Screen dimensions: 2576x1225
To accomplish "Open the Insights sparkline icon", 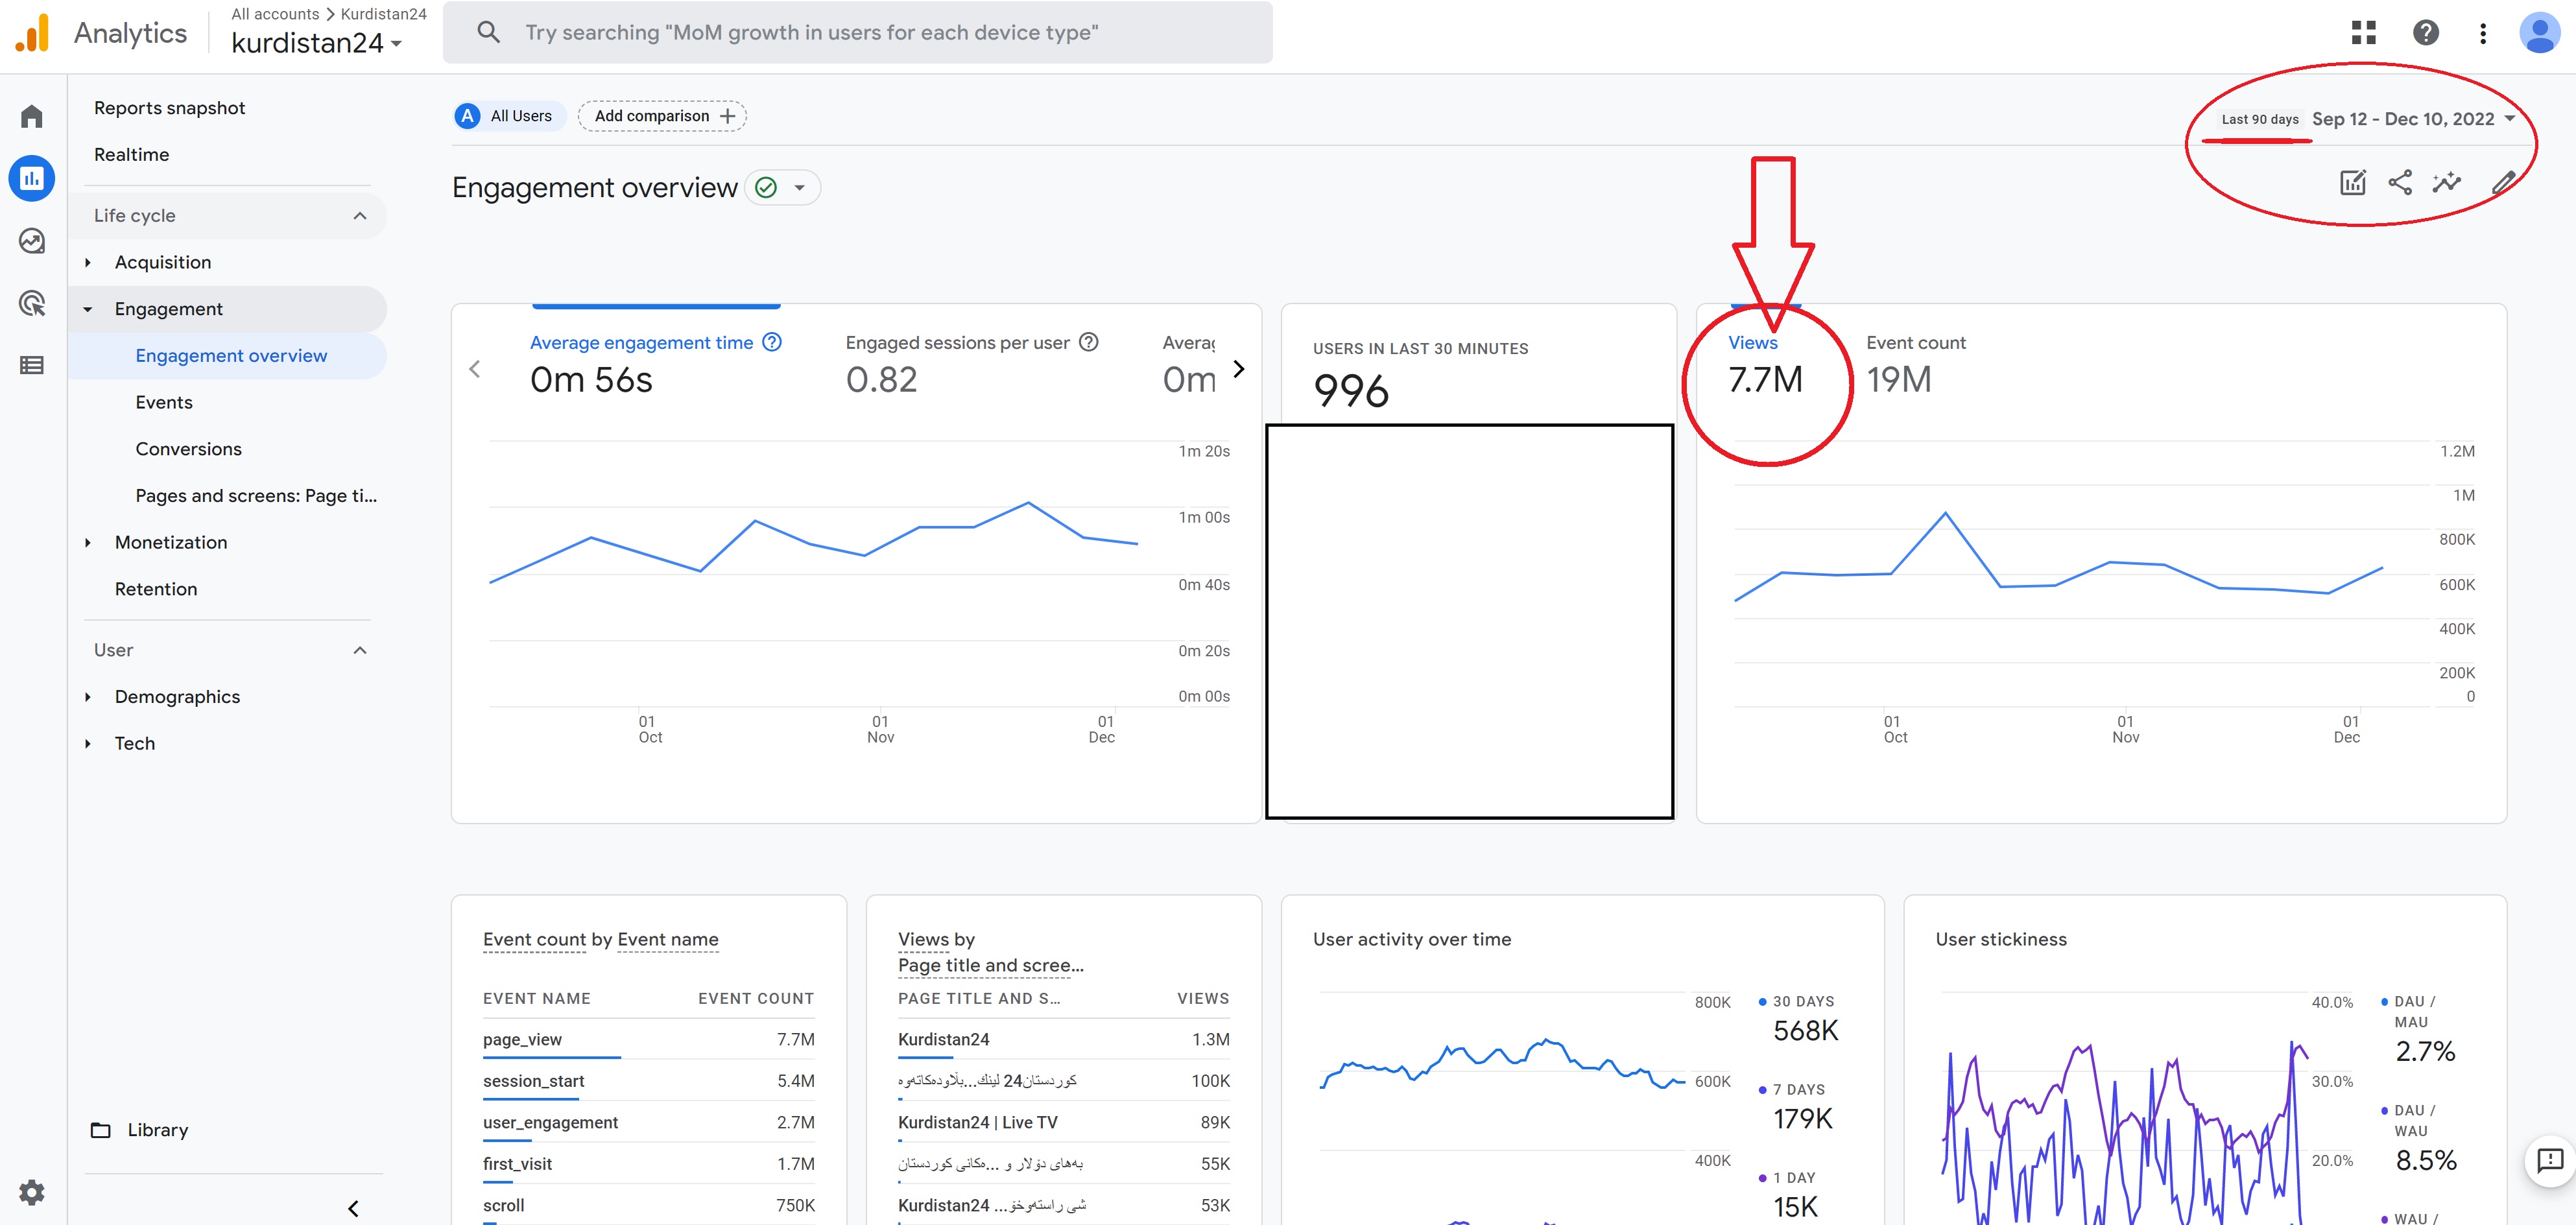I will coord(2447,182).
